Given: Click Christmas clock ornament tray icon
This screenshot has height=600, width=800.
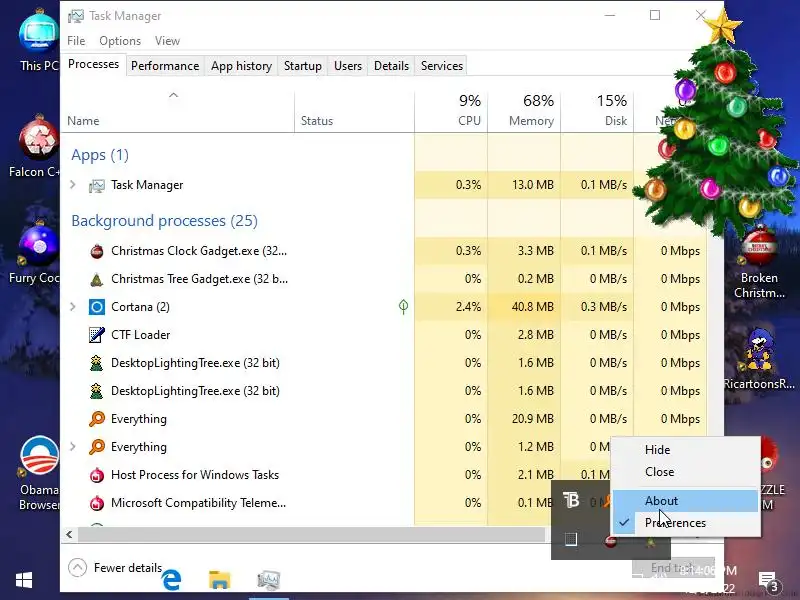Looking at the screenshot, I should coord(610,541).
